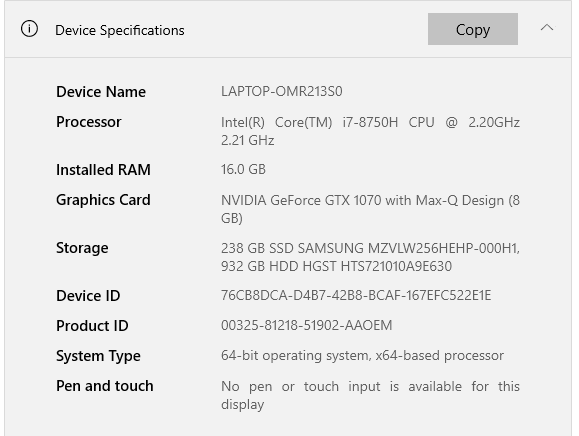Click the Processor label

pos(89,122)
